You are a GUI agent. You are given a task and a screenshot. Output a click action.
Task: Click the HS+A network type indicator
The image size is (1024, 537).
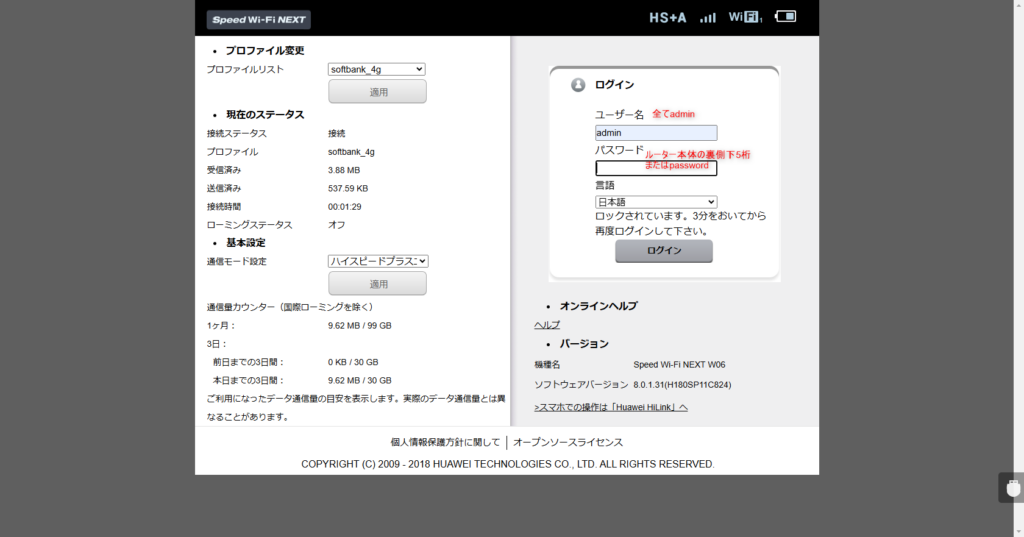pos(668,18)
